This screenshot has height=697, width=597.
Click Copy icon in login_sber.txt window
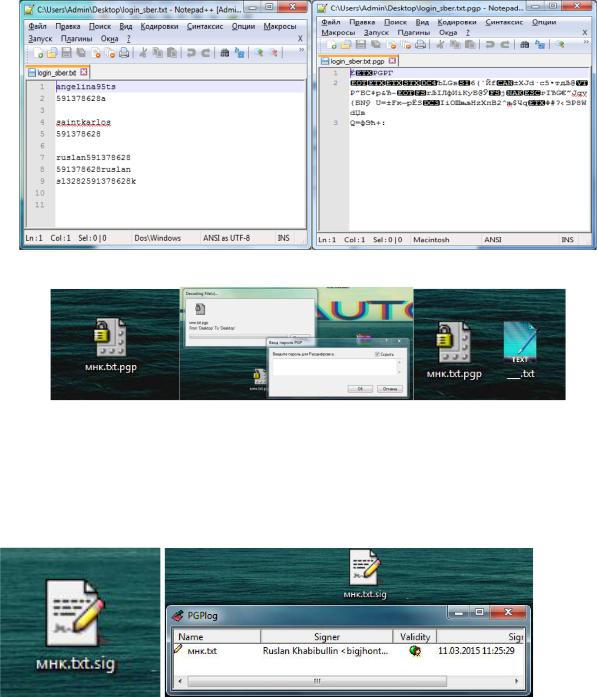click(157, 53)
